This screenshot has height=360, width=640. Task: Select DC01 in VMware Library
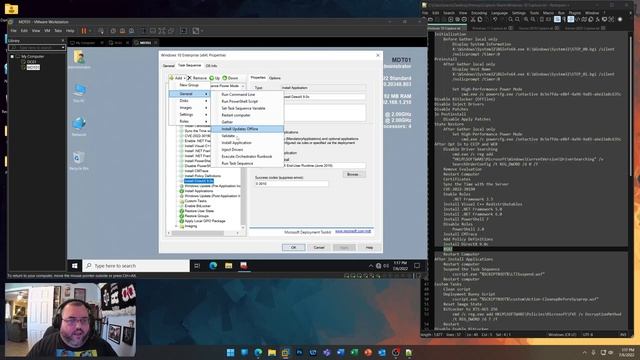(x=31, y=62)
